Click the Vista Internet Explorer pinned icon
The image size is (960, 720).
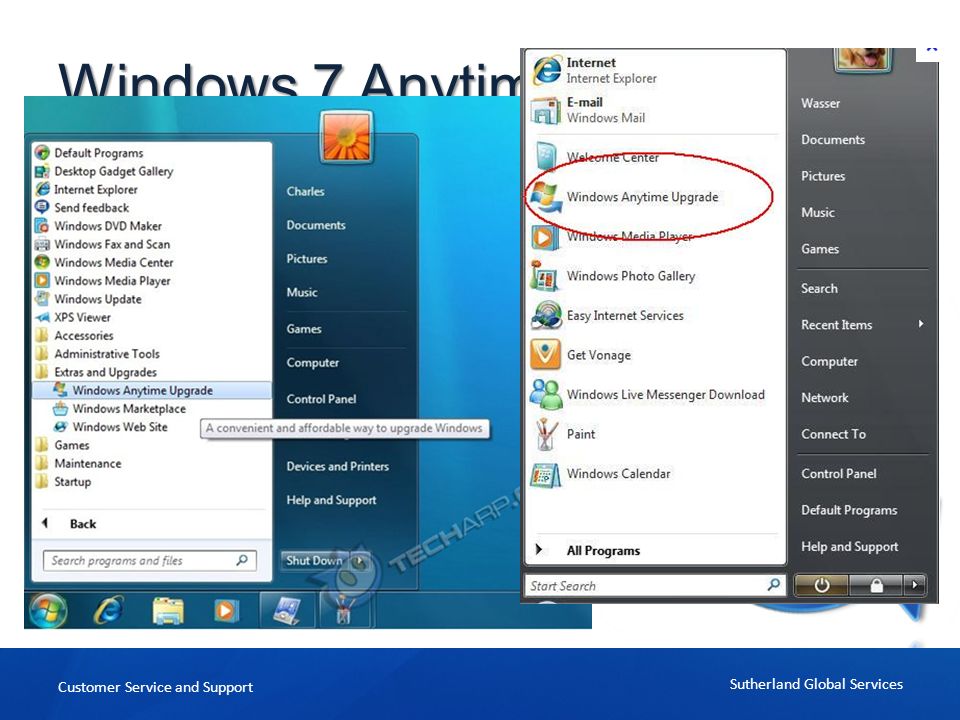click(547, 70)
